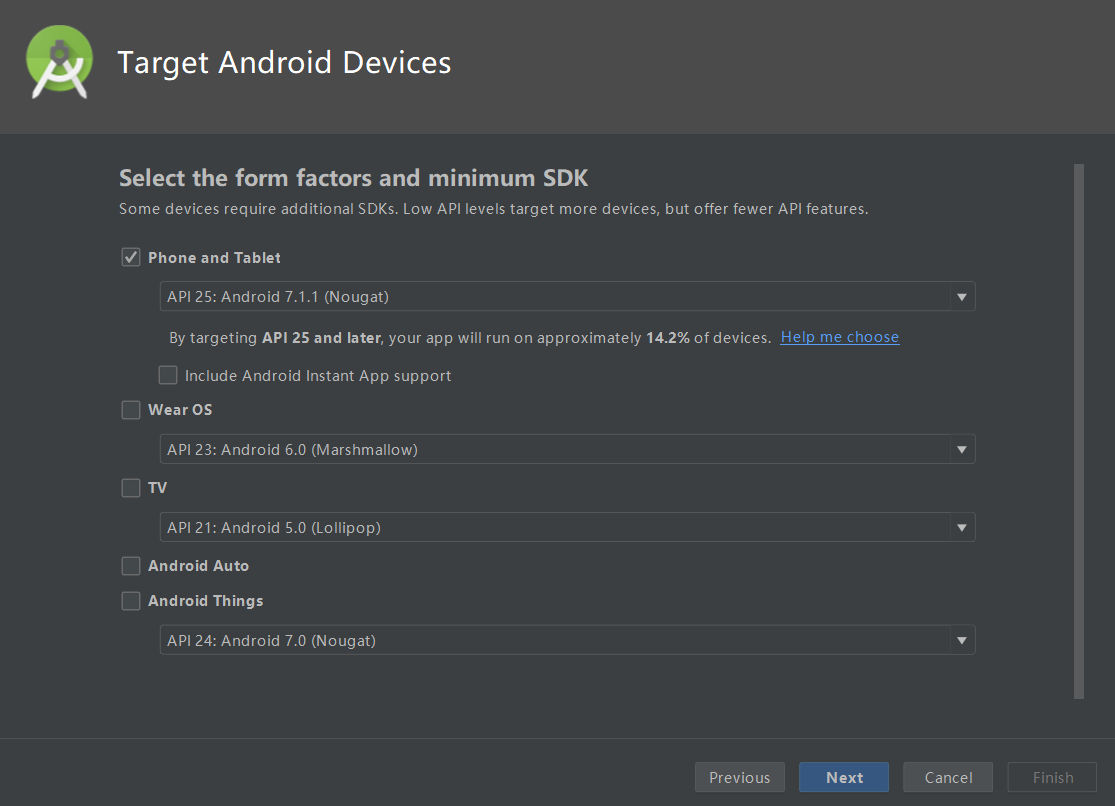Image resolution: width=1115 pixels, height=806 pixels.
Task: Cancel the new project wizard
Action: (x=948, y=778)
